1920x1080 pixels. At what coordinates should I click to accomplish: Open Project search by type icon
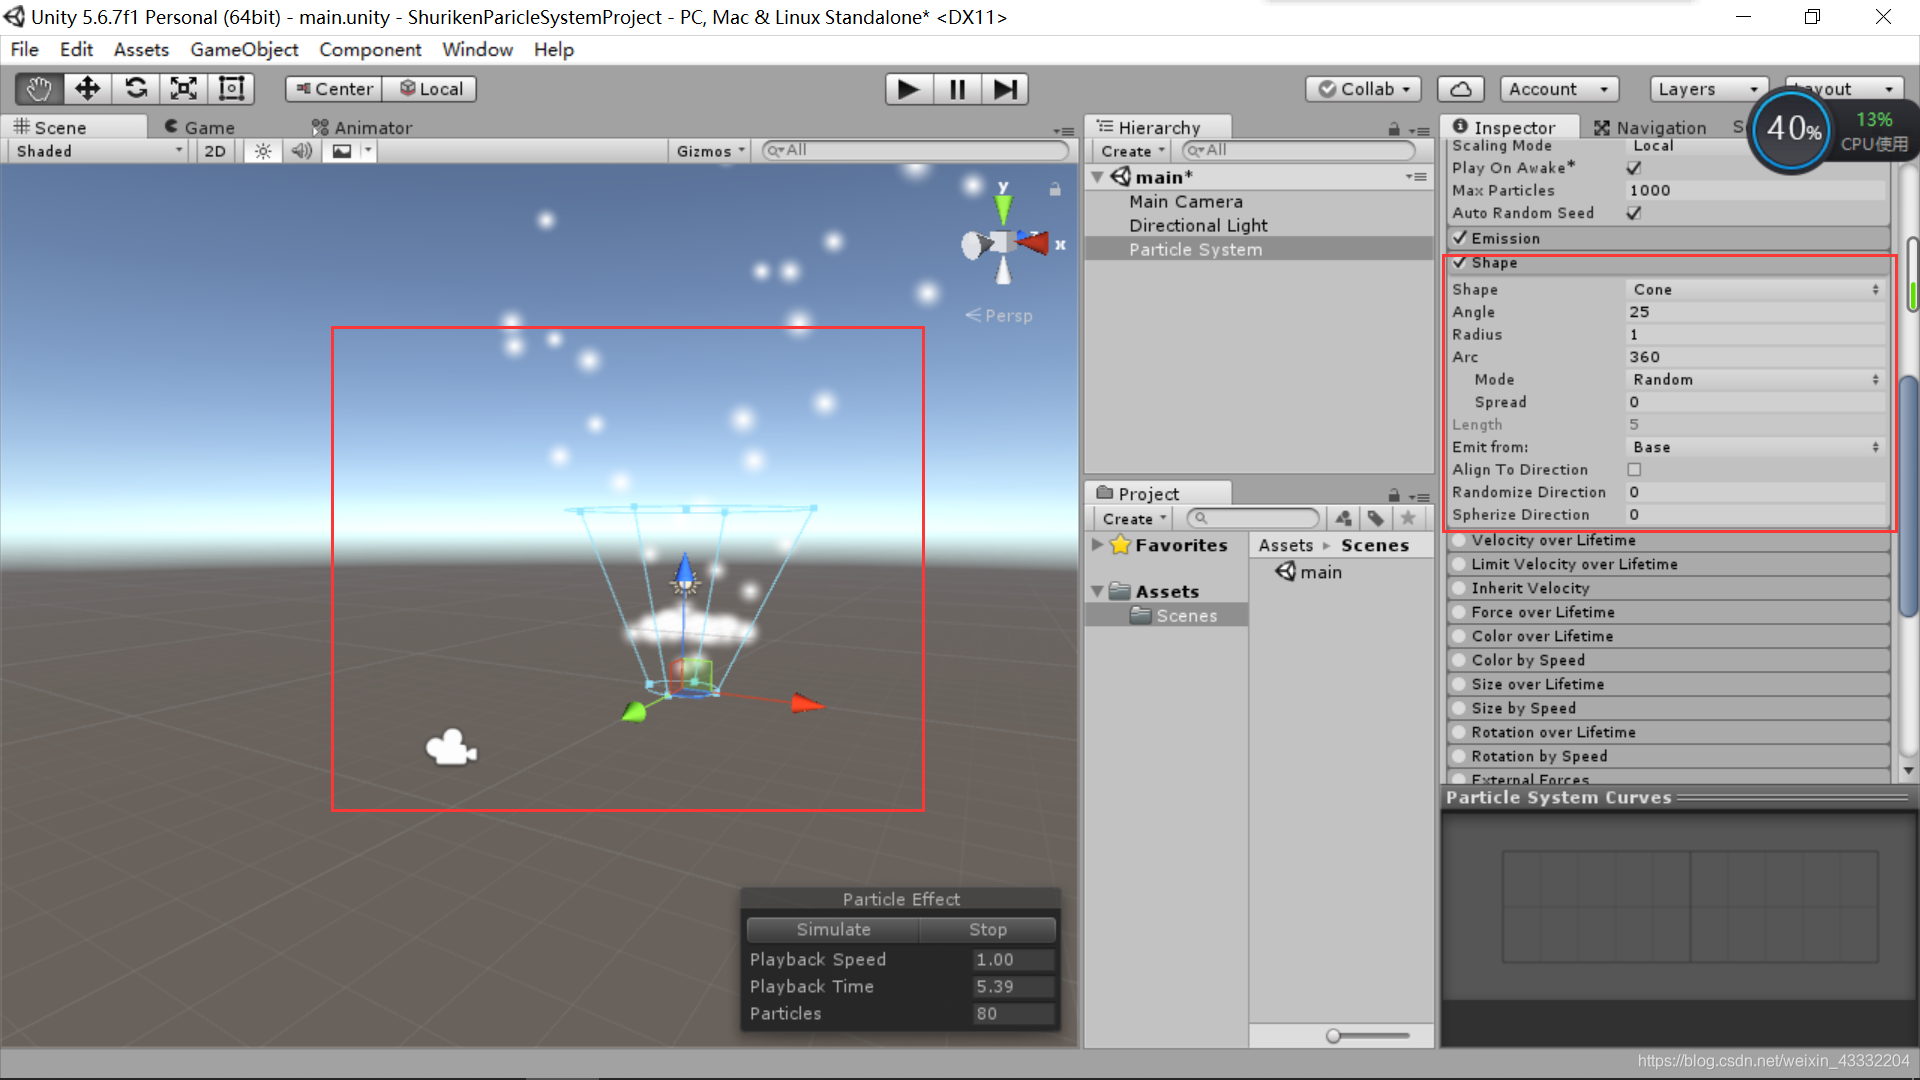[x=1343, y=518]
